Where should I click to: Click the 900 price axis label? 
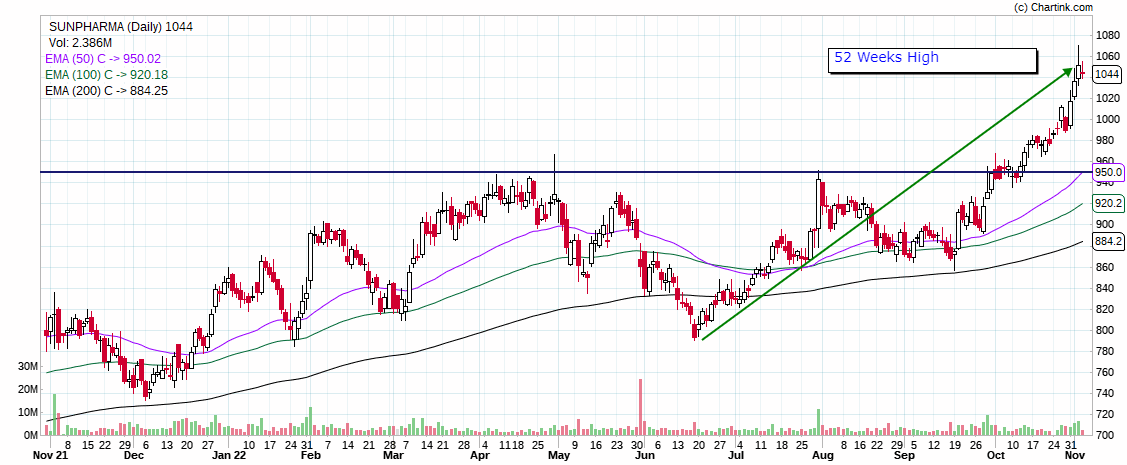pos(1104,225)
